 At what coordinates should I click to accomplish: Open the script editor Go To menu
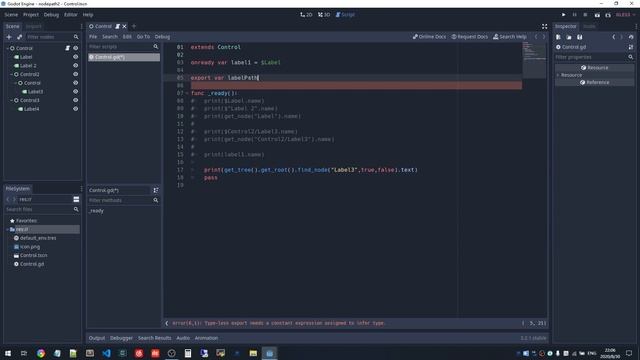tap(143, 37)
